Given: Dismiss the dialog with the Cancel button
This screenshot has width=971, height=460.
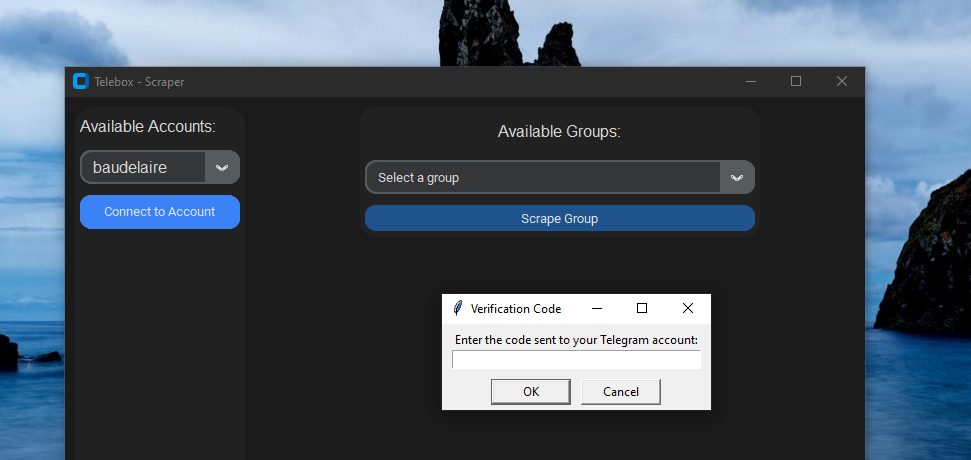Looking at the screenshot, I should click(x=620, y=391).
